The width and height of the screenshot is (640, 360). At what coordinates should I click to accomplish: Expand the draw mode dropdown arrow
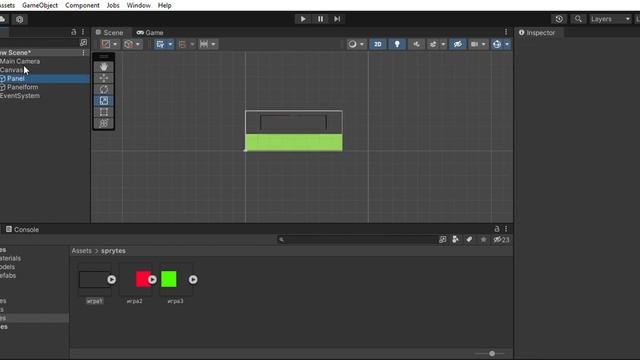[x=362, y=44]
